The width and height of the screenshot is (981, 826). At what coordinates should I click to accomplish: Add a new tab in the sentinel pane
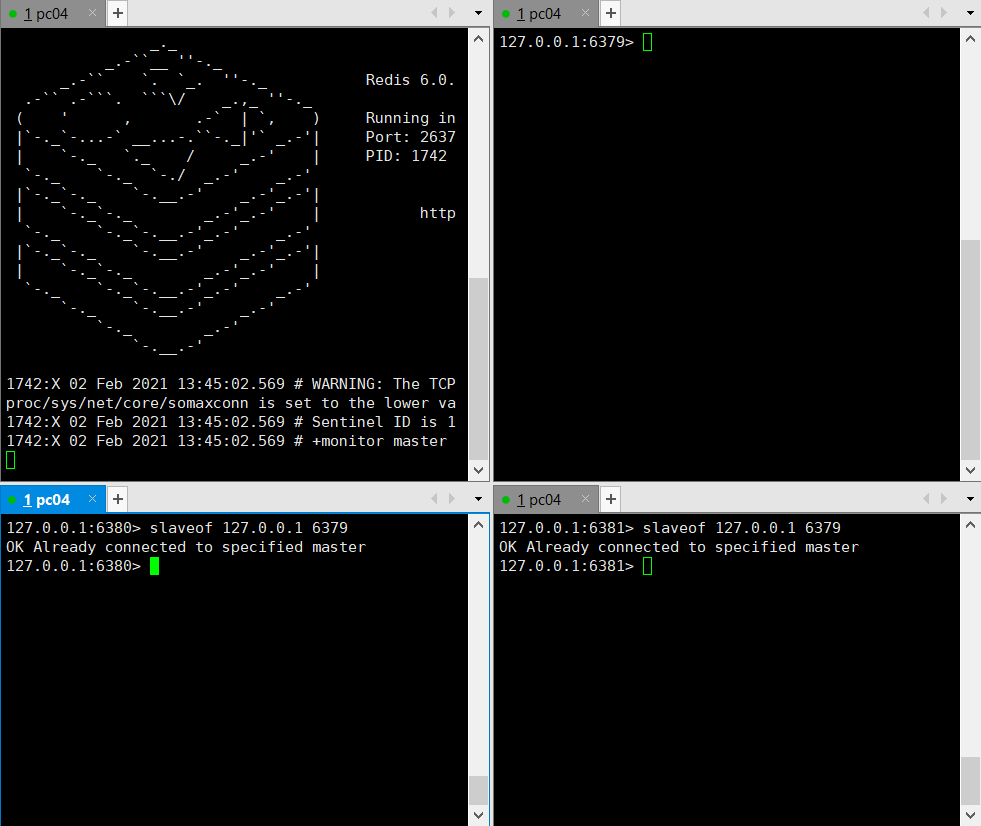tap(118, 13)
